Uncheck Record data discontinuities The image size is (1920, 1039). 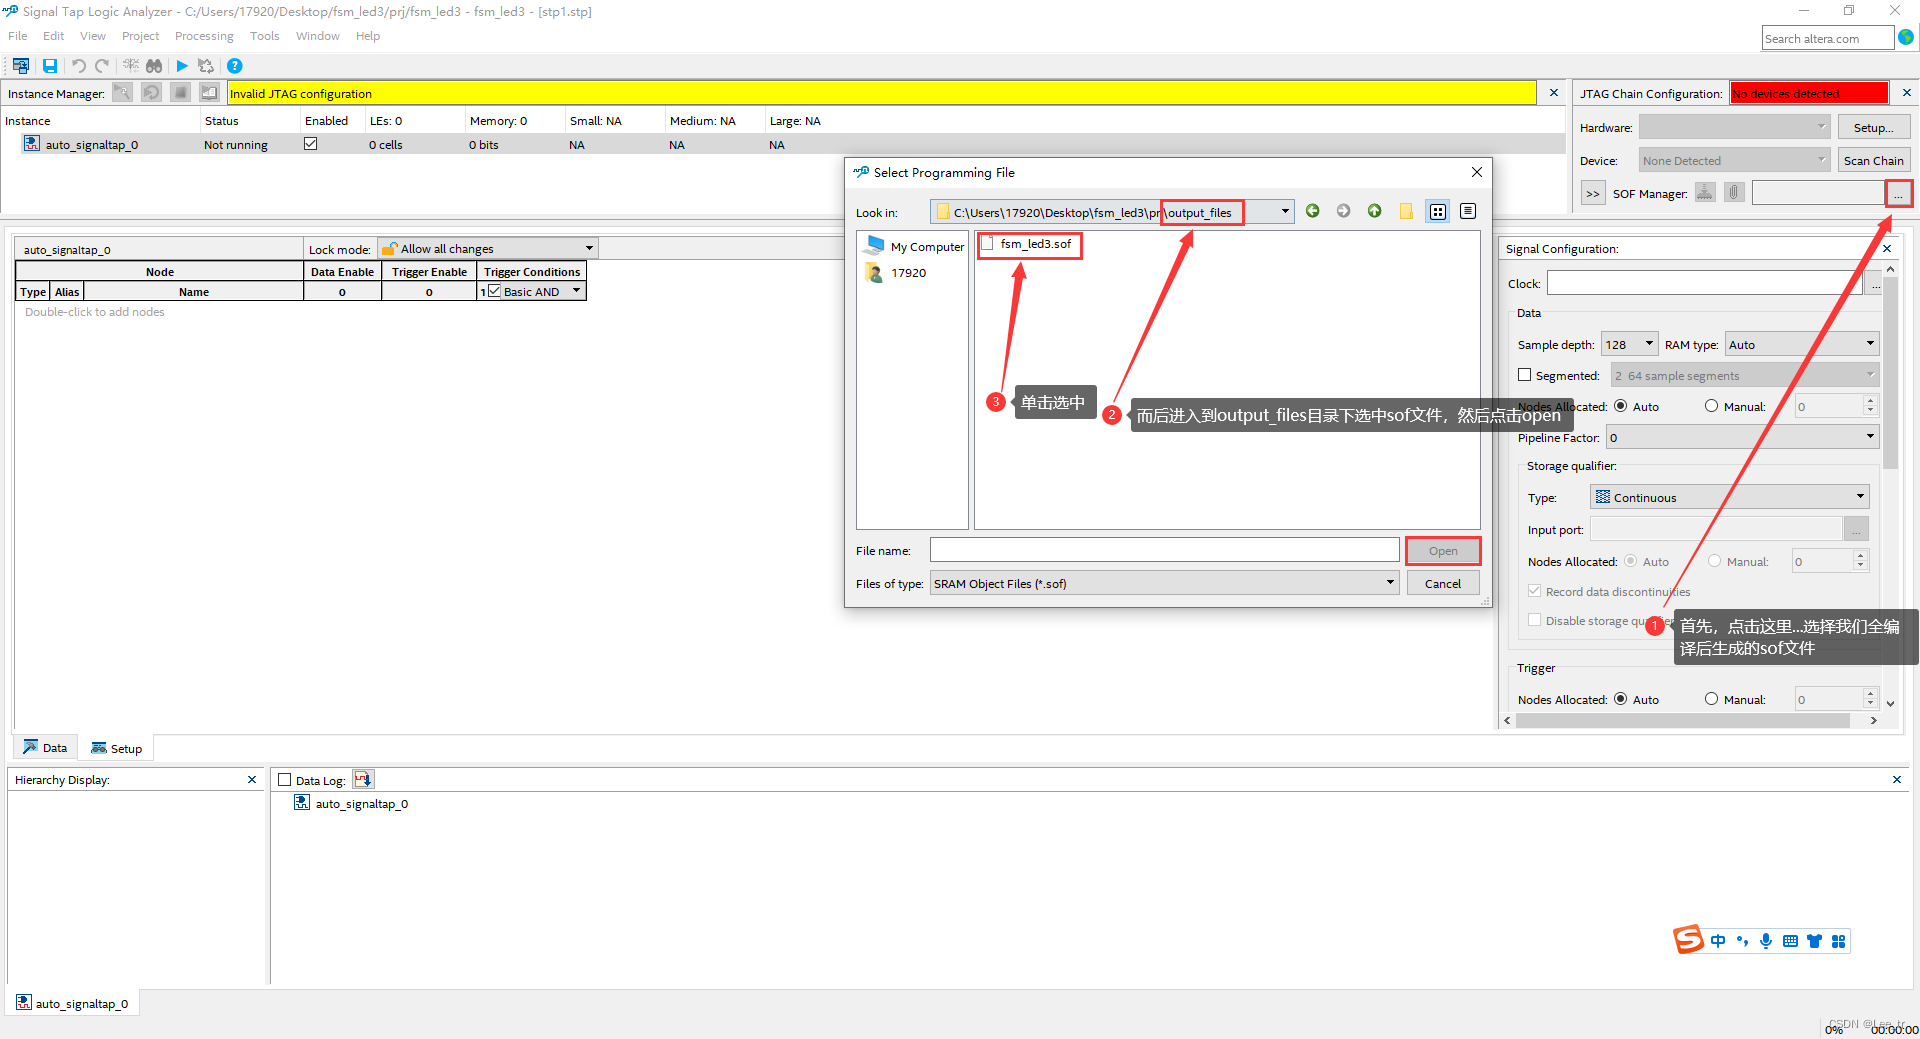(x=1534, y=591)
